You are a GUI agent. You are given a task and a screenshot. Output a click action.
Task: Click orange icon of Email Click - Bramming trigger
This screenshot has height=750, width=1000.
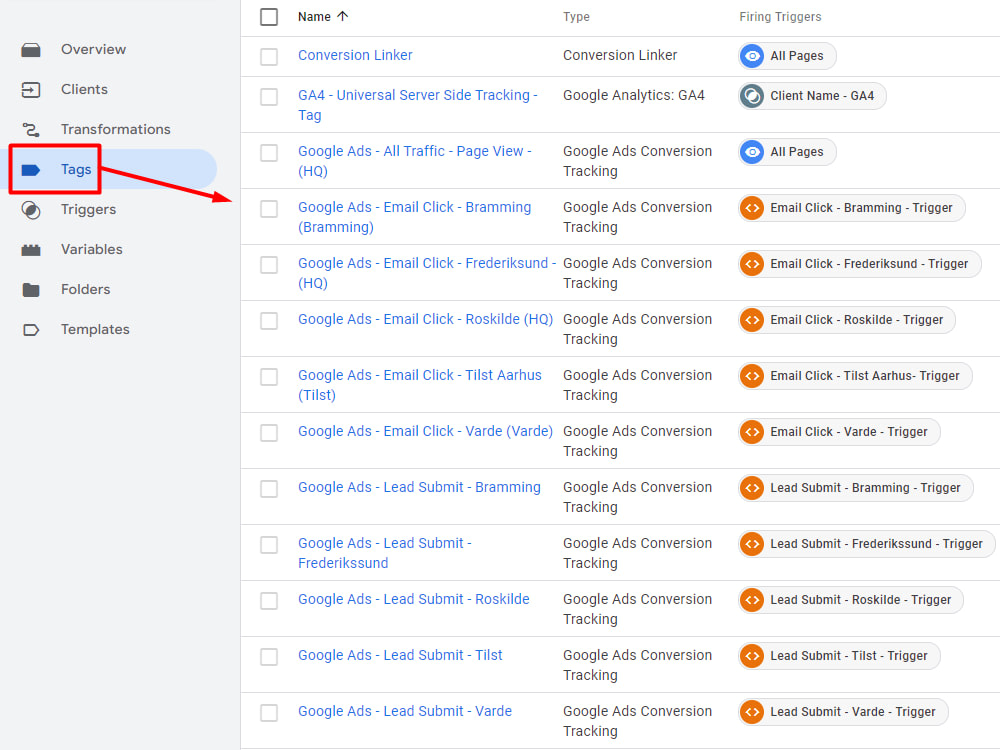tap(753, 208)
